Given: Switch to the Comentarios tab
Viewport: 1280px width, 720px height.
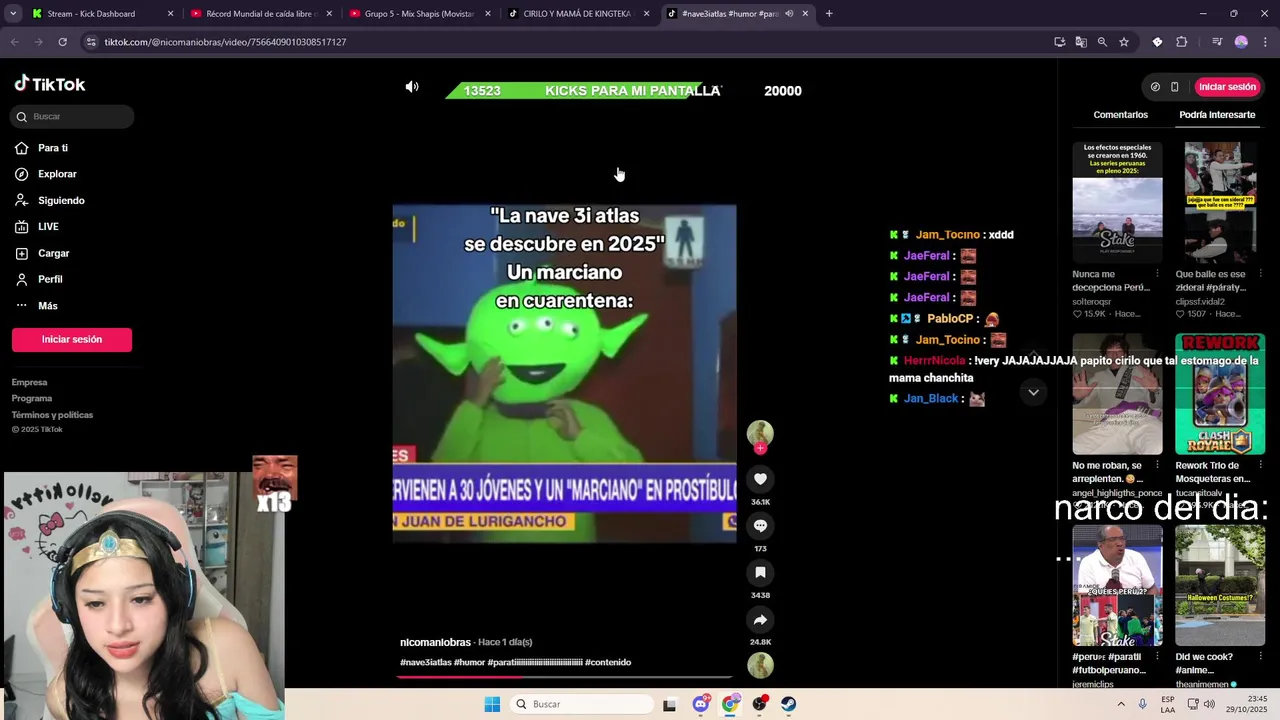Looking at the screenshot, I should pyautogui.click(x=1120, y=115).
